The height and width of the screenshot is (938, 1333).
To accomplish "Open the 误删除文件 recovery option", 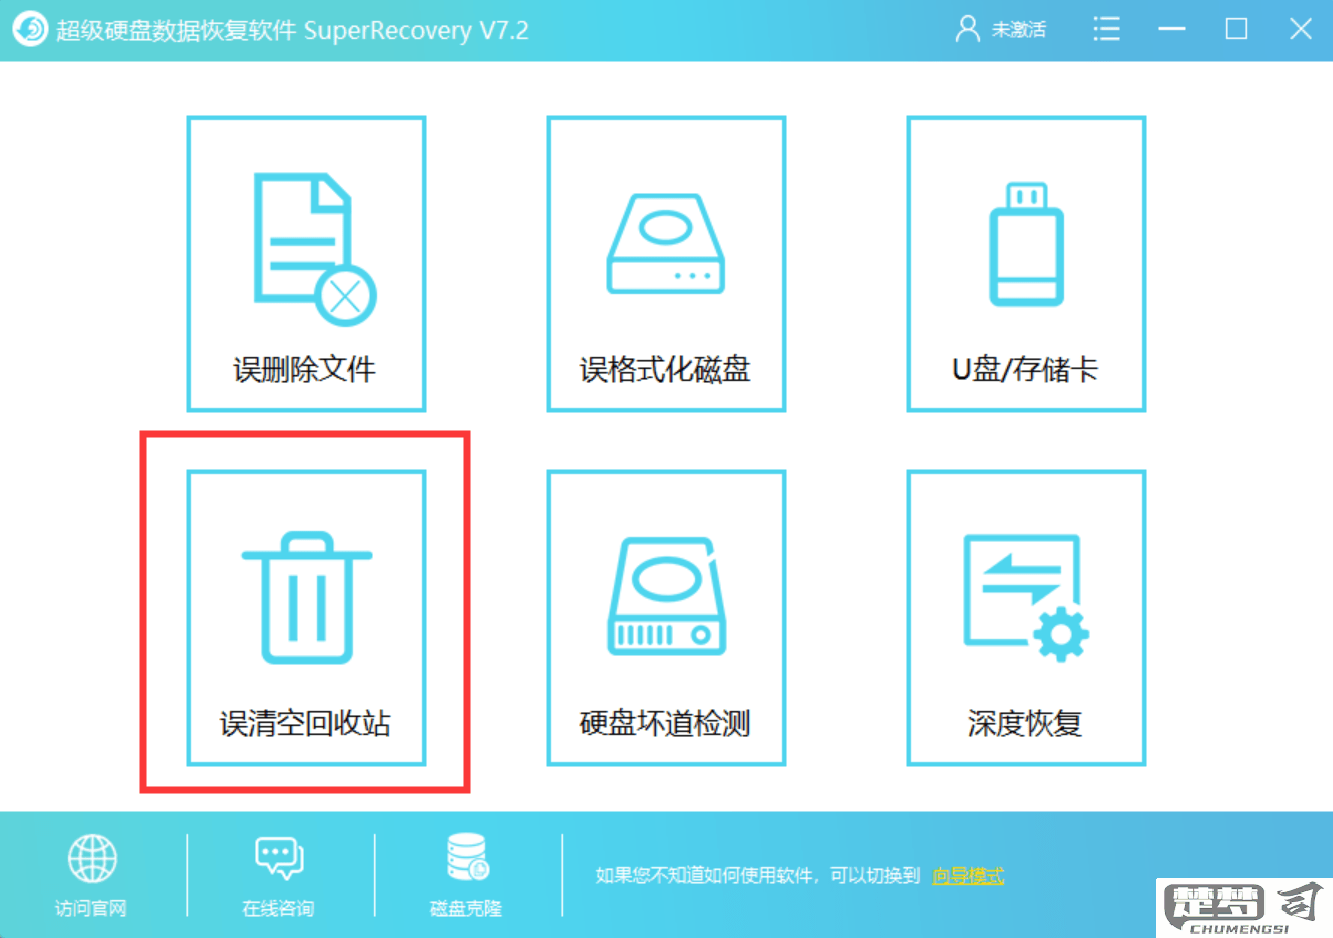I will (x=306, y=264).
